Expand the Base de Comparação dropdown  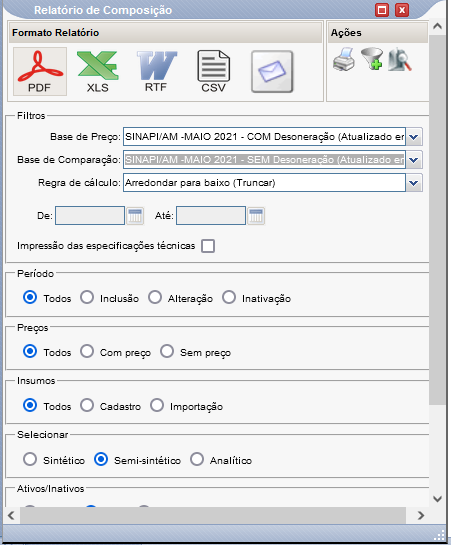414,160
